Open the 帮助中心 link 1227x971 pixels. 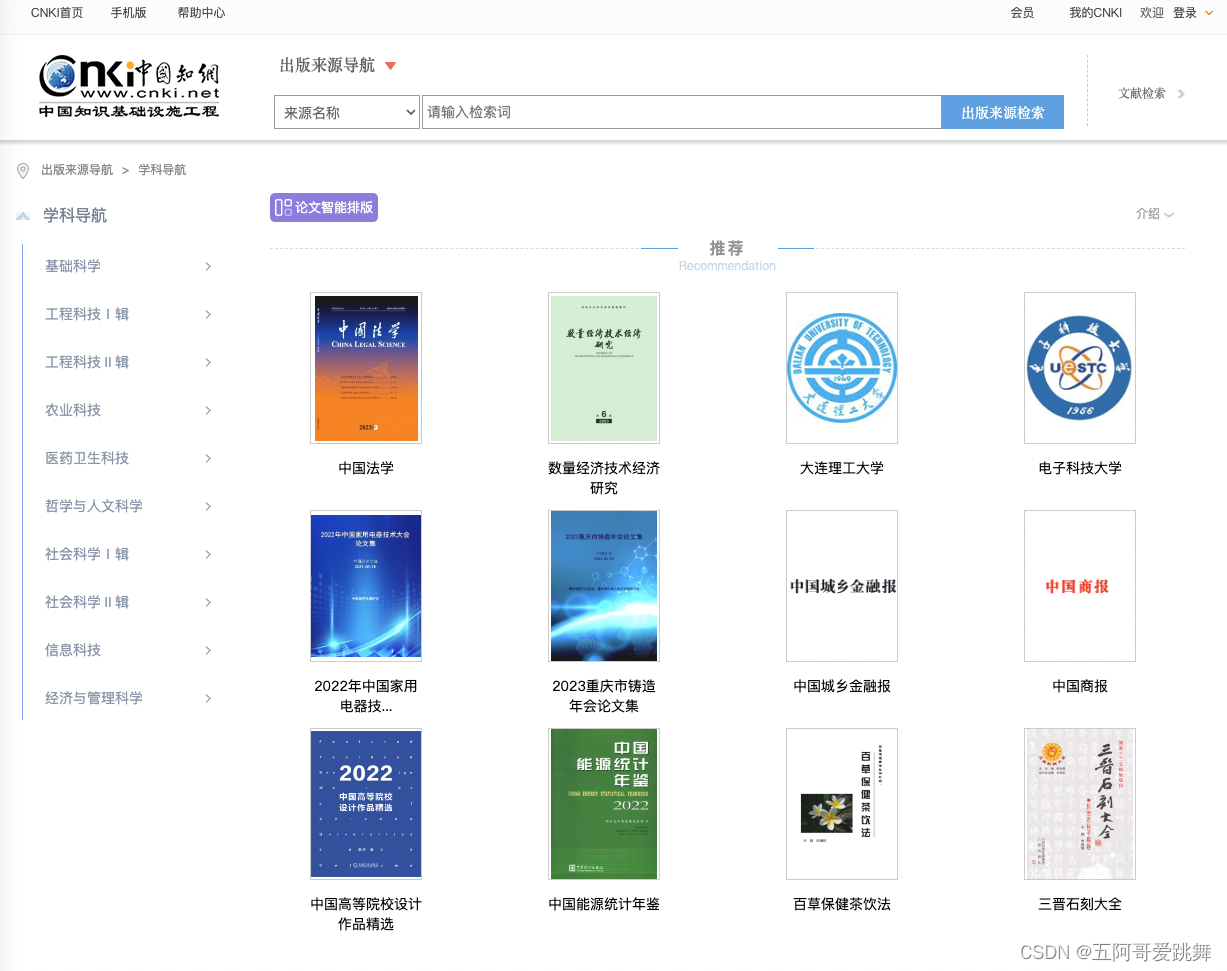click(x=201, y=13)
